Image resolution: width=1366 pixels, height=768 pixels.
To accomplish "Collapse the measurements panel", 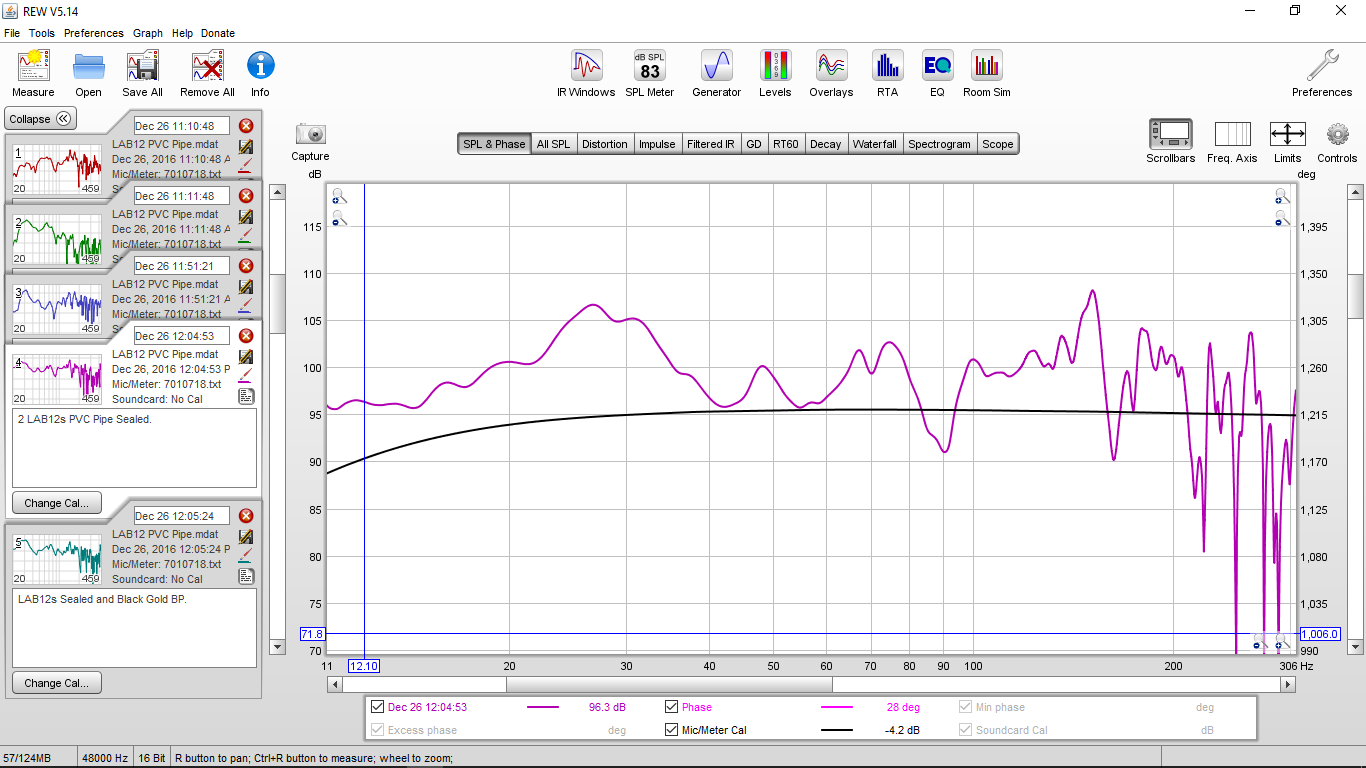I will 40,118.
